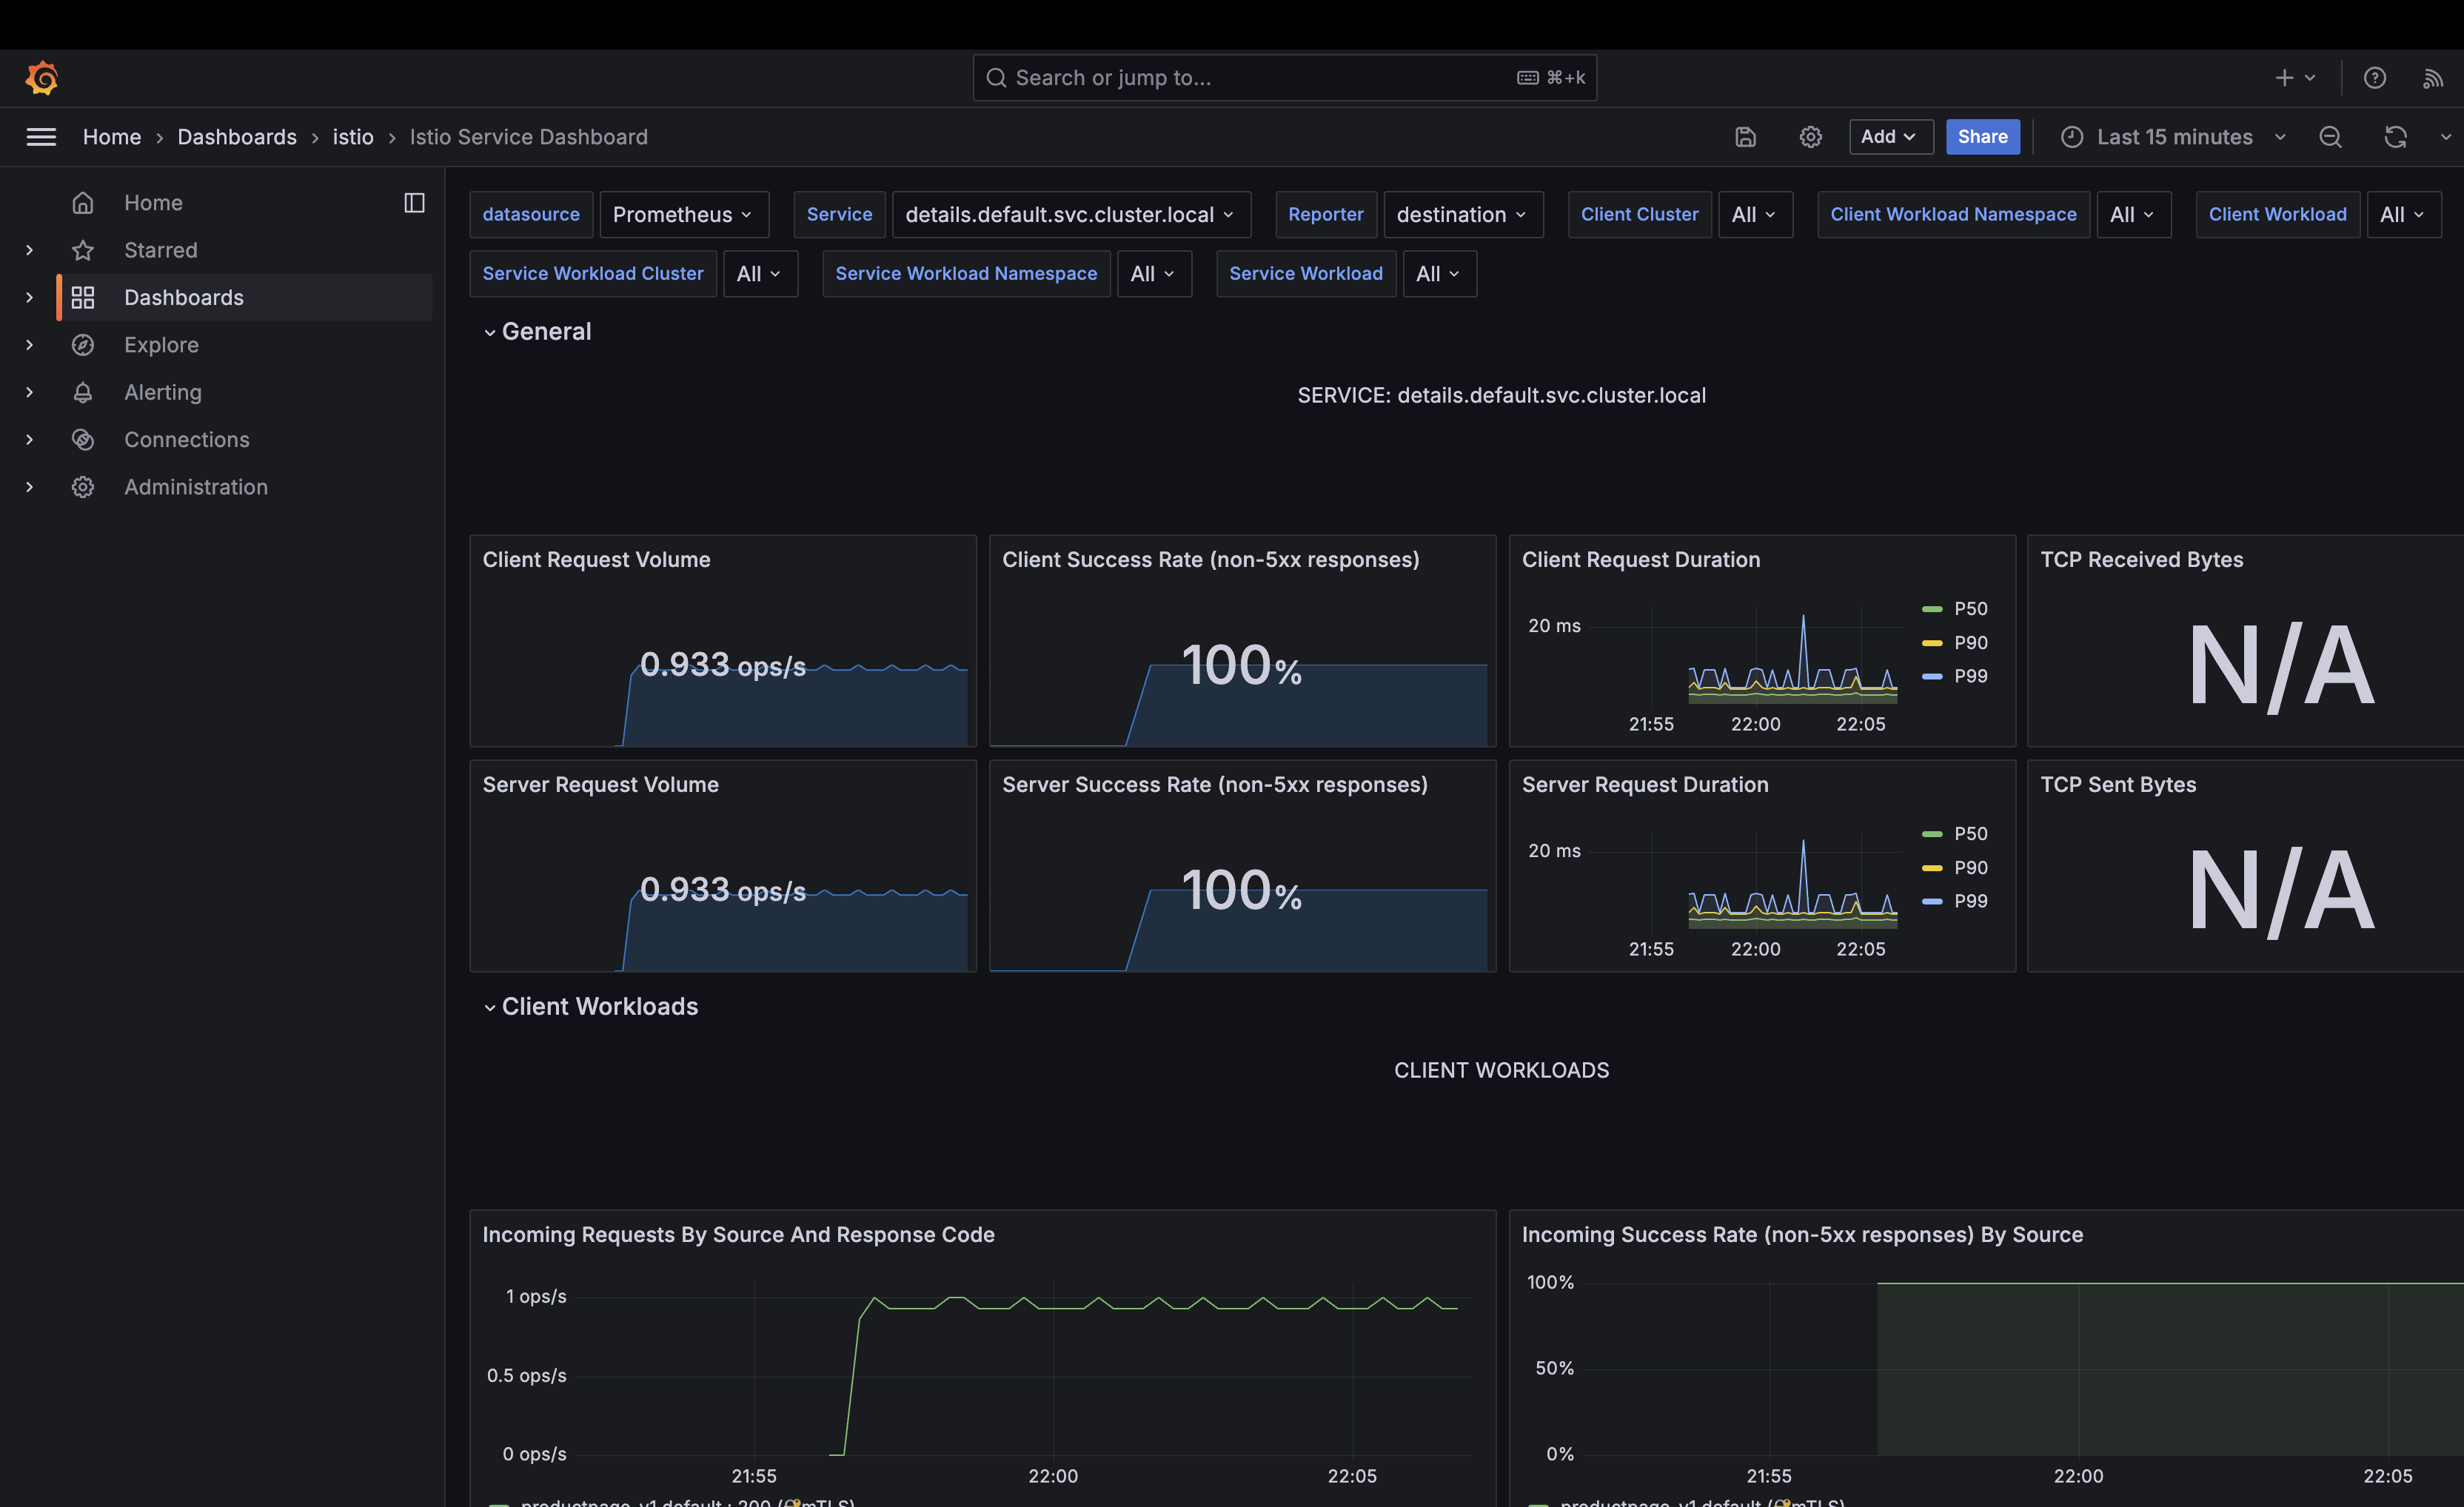Screen dimensions: 2464x1507
Task: Expand the Dashboards sidebar section chevron
Action: (x=29, y=297)
